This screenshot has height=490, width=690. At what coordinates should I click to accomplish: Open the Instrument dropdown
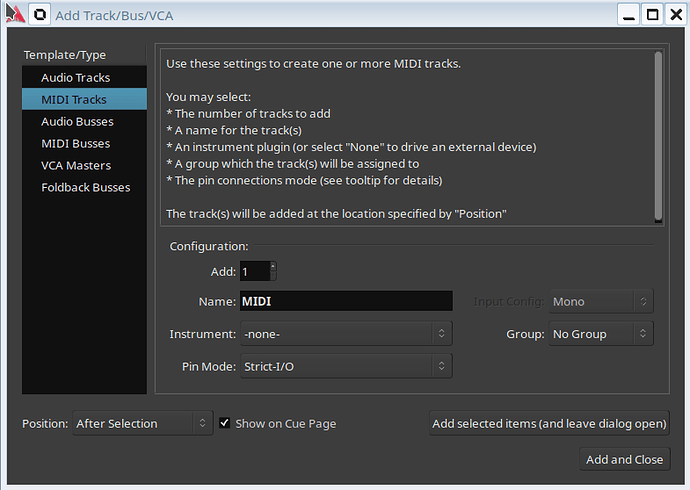345,334
